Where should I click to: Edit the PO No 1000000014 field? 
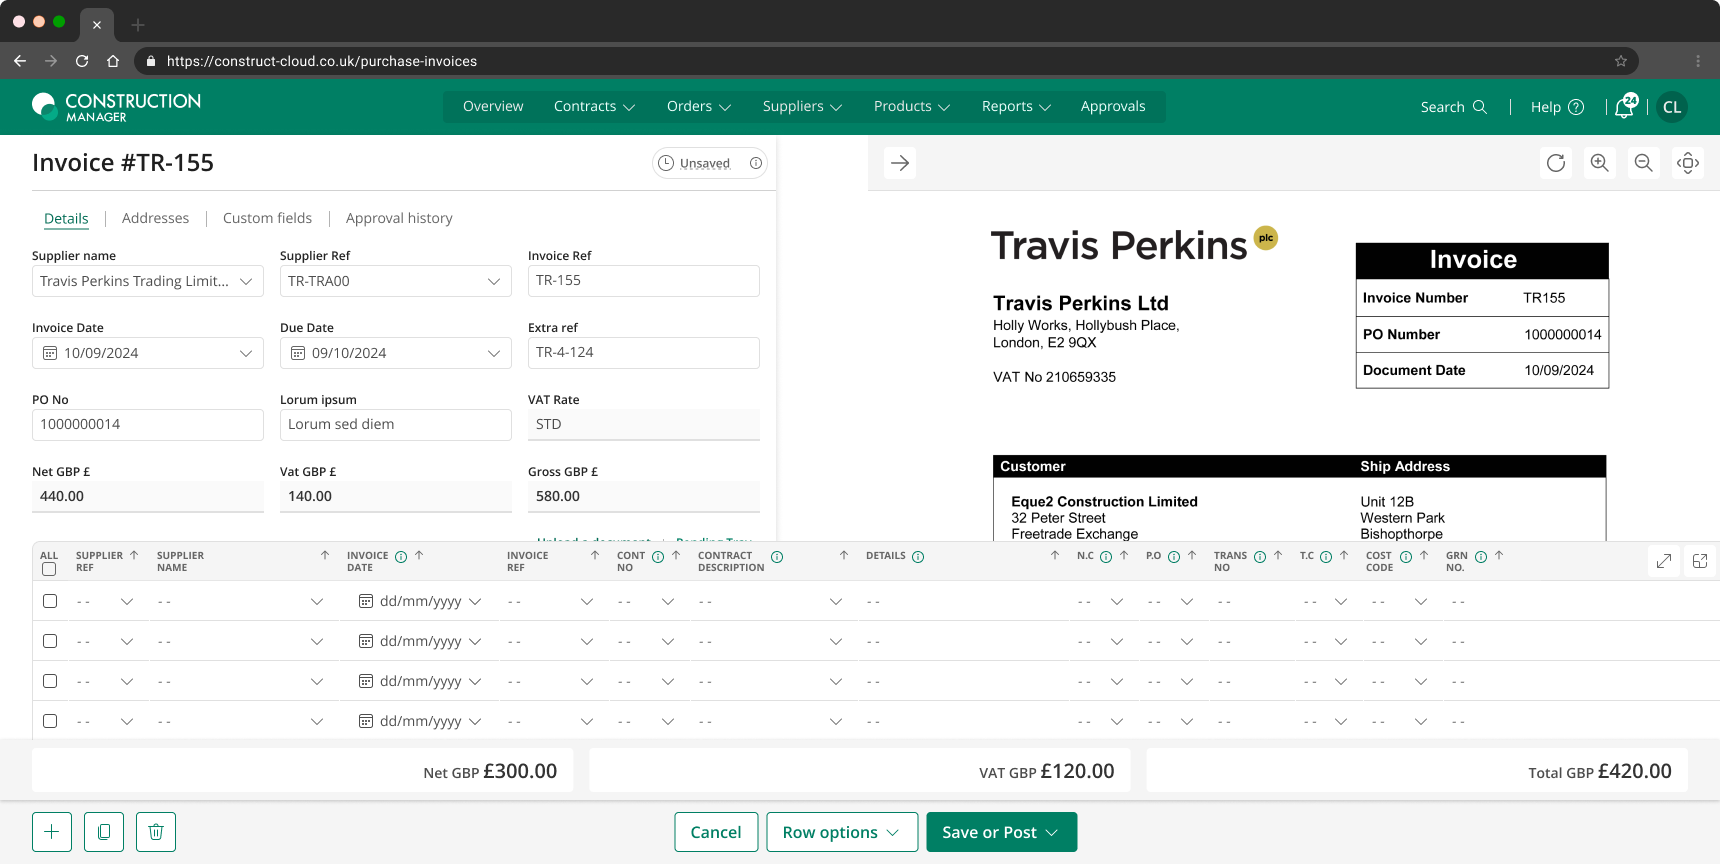(148, 425)
